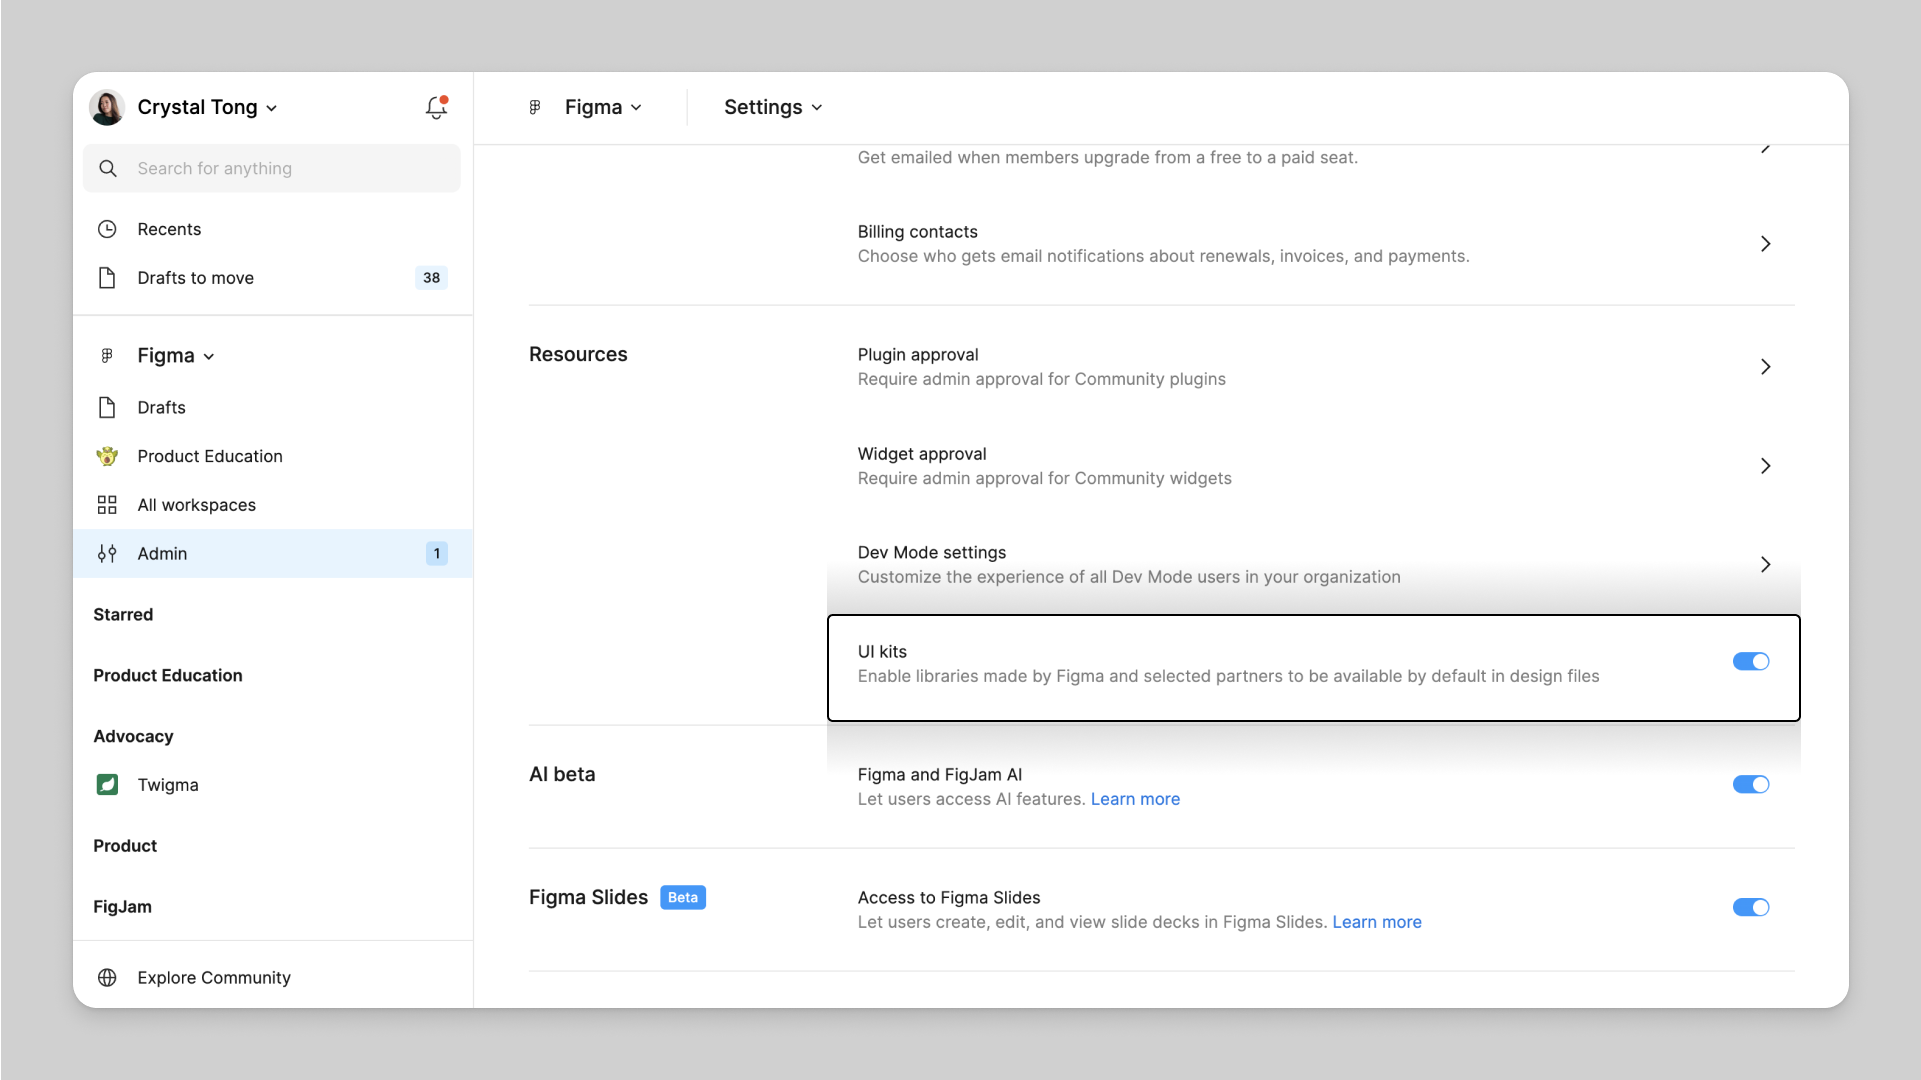Click the search magnifier icon
This screenshot has height=1080, width=1921.
[108, 168]
